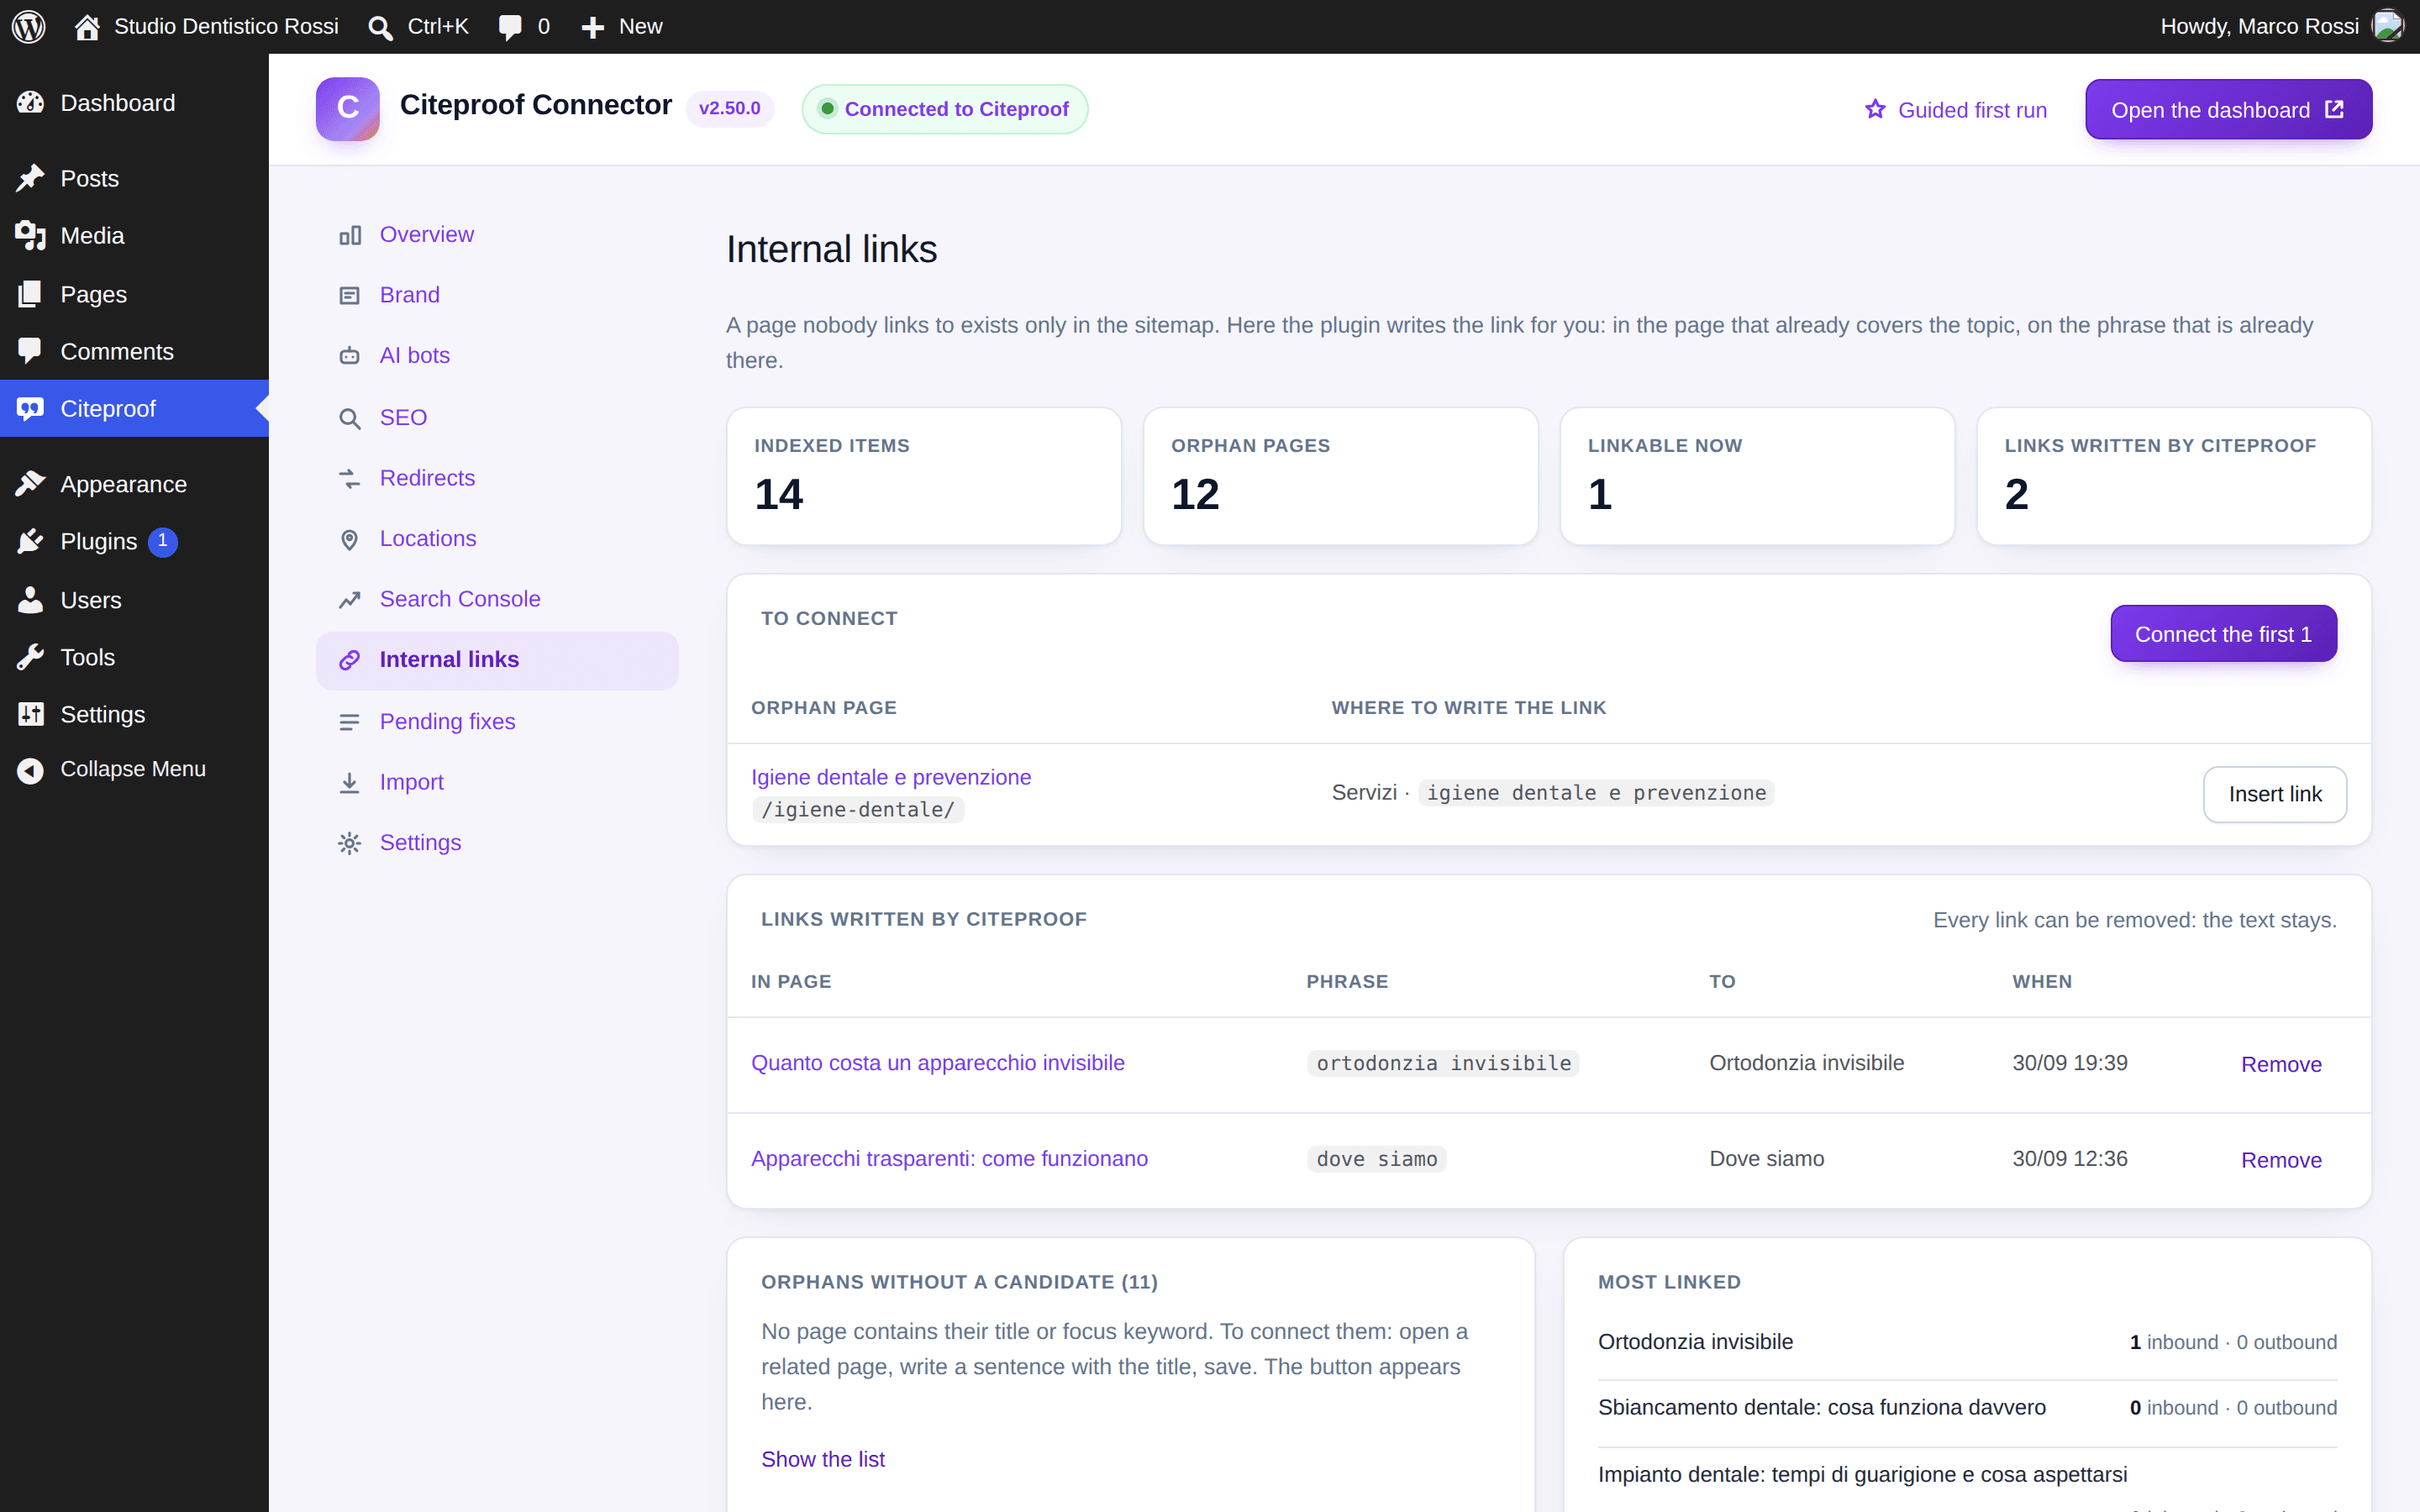The width and height of the screenshot is (2420, 1512).
Task: Click the Users person icon
Action: (x=30, y=600)
